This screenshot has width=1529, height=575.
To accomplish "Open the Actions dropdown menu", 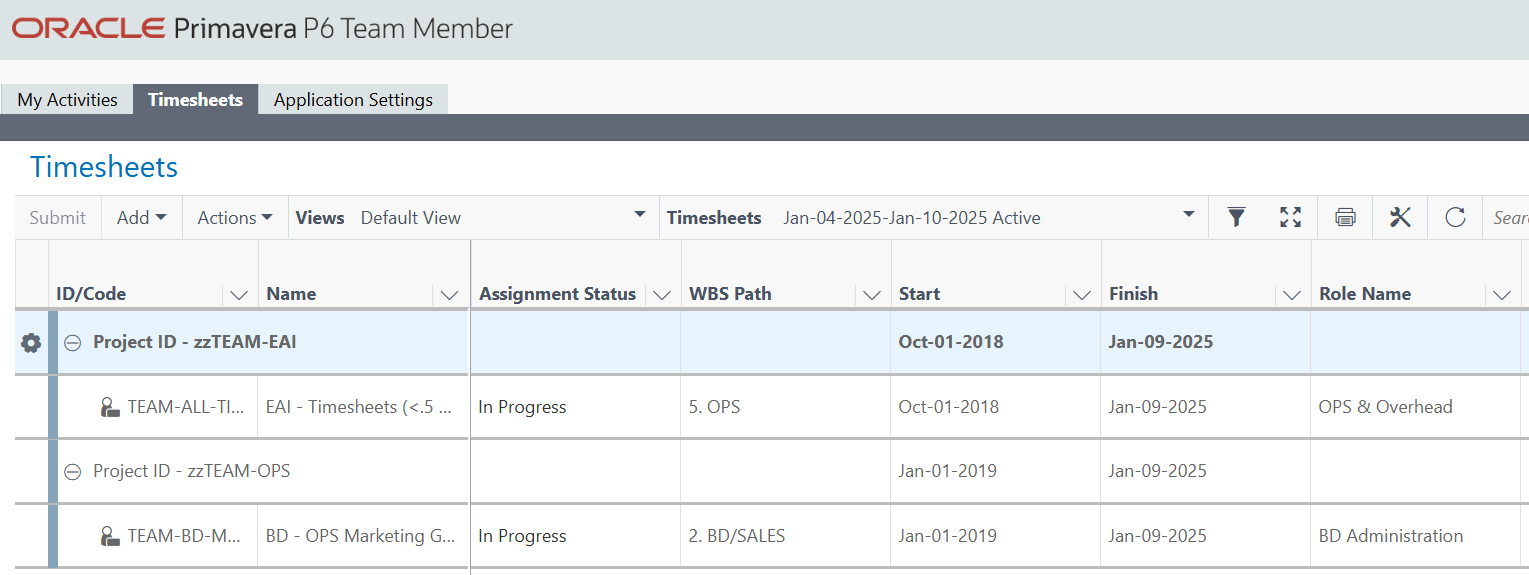I will (235, 217).
